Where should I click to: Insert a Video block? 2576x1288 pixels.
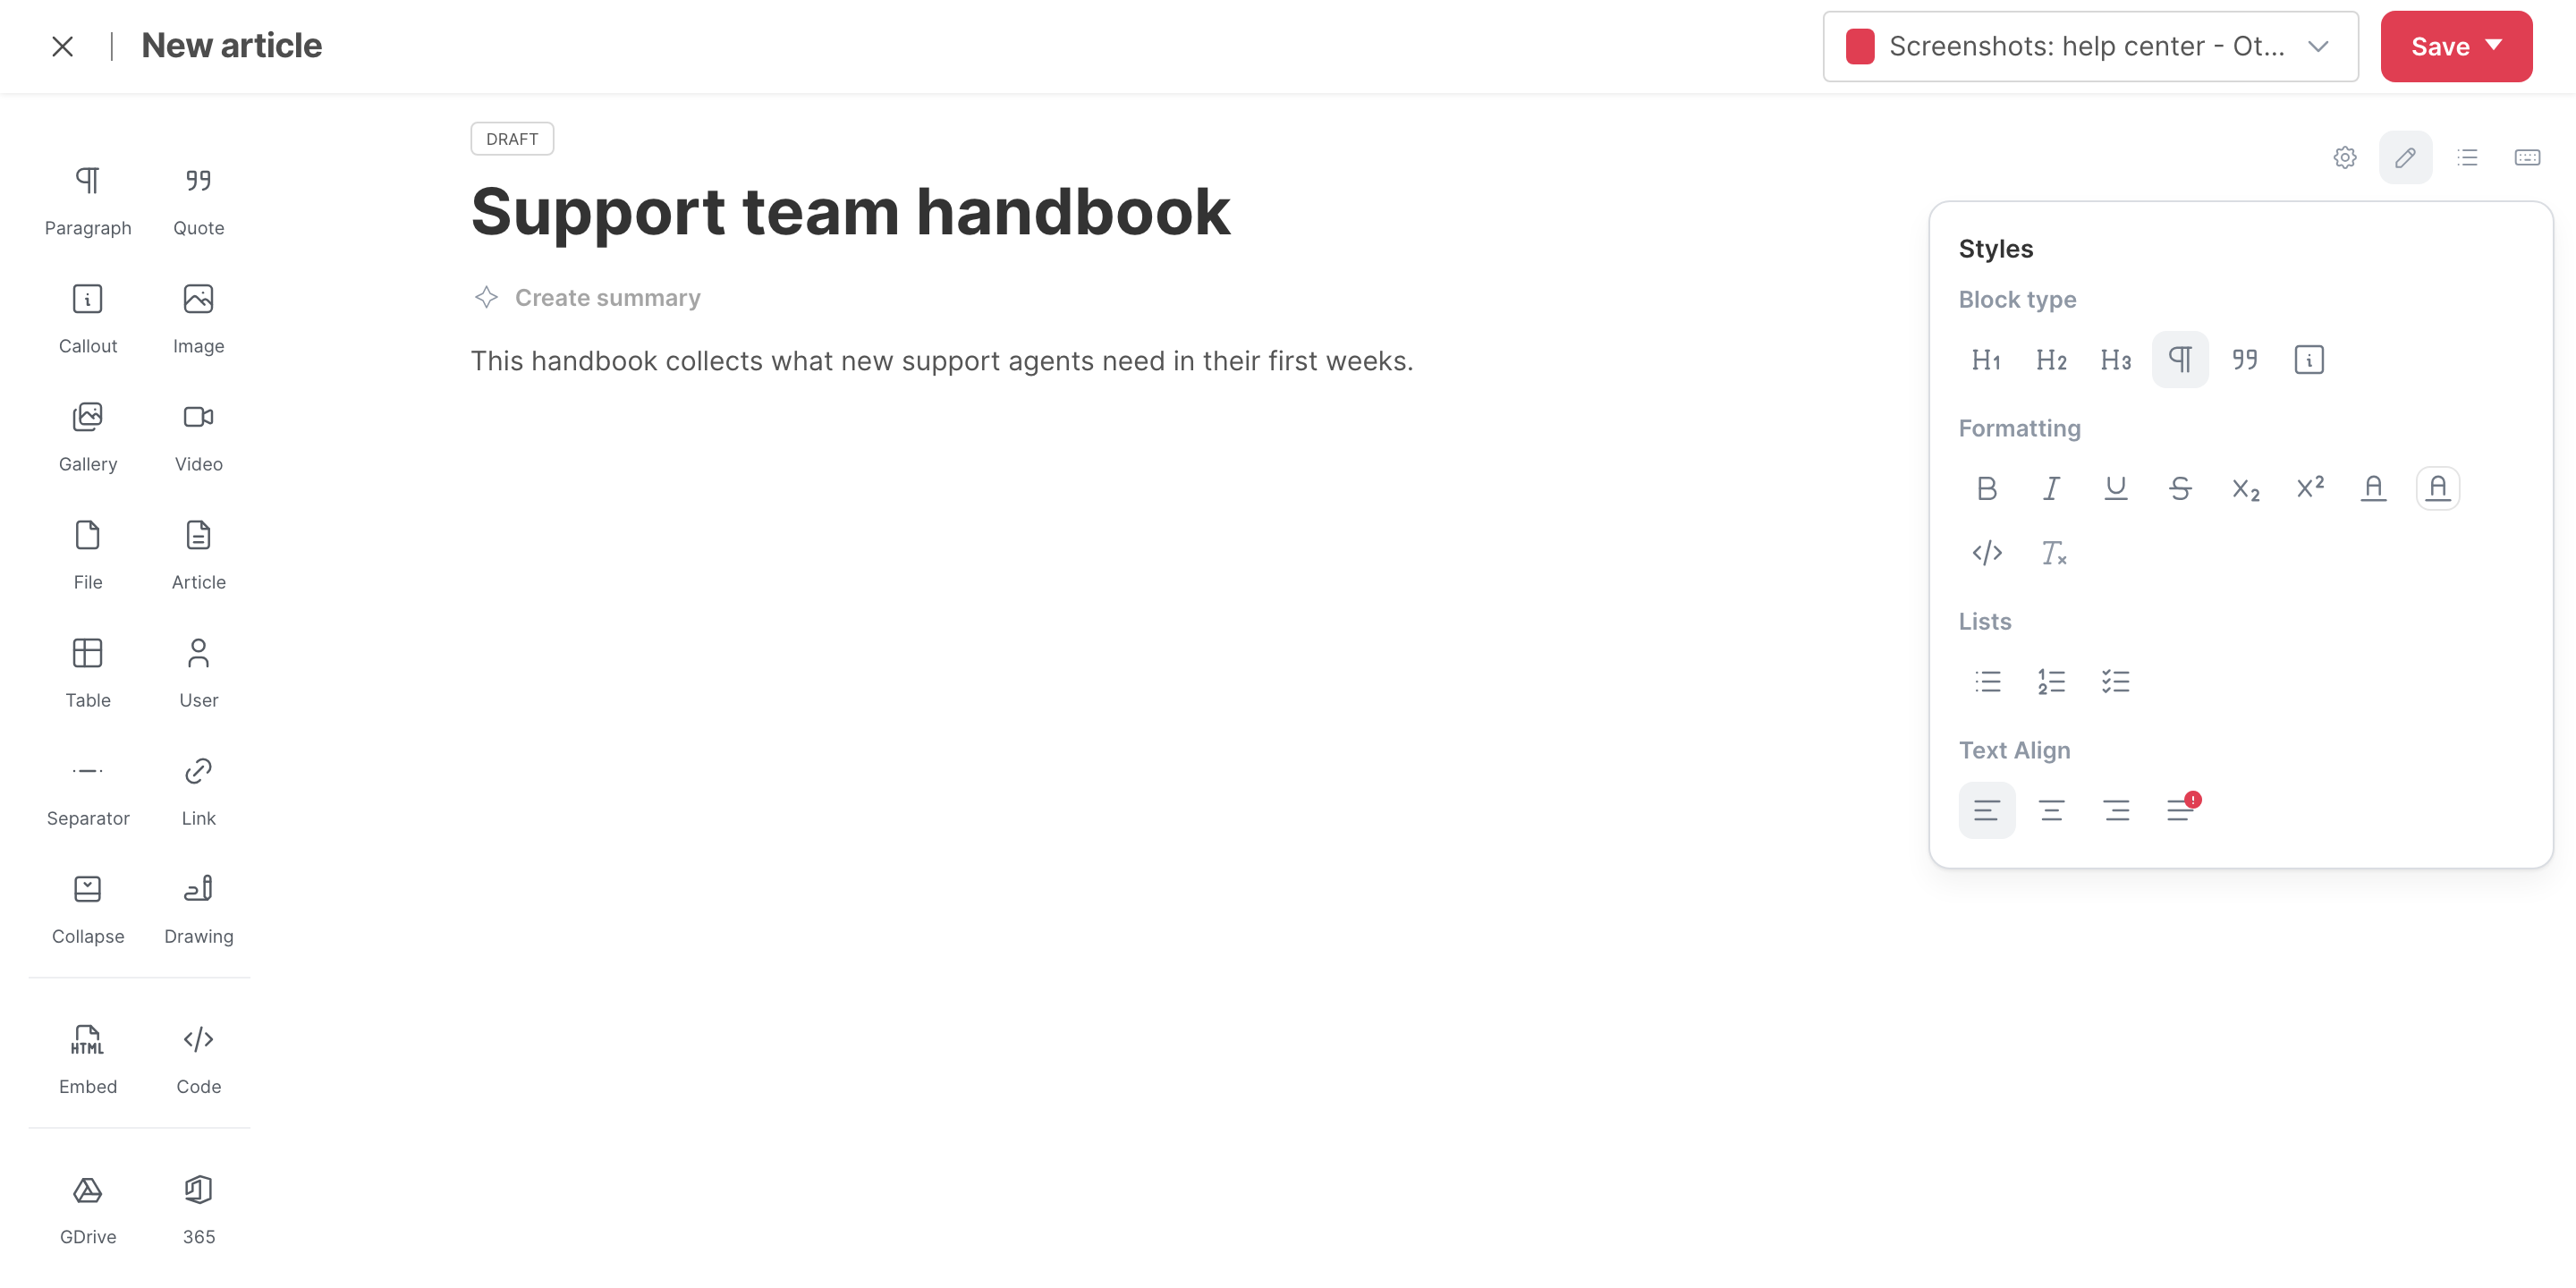pos(198,437)
